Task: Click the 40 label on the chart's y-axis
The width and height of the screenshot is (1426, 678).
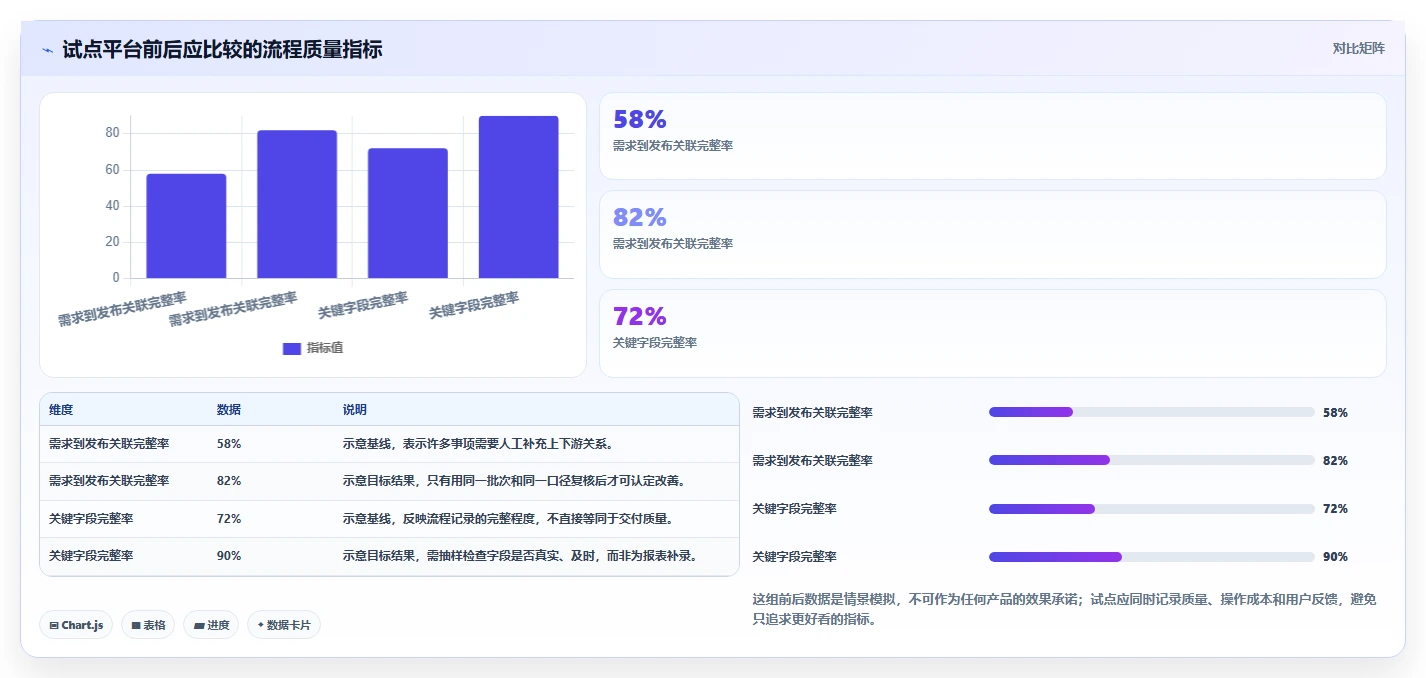Action: click(x=112, y=206)
